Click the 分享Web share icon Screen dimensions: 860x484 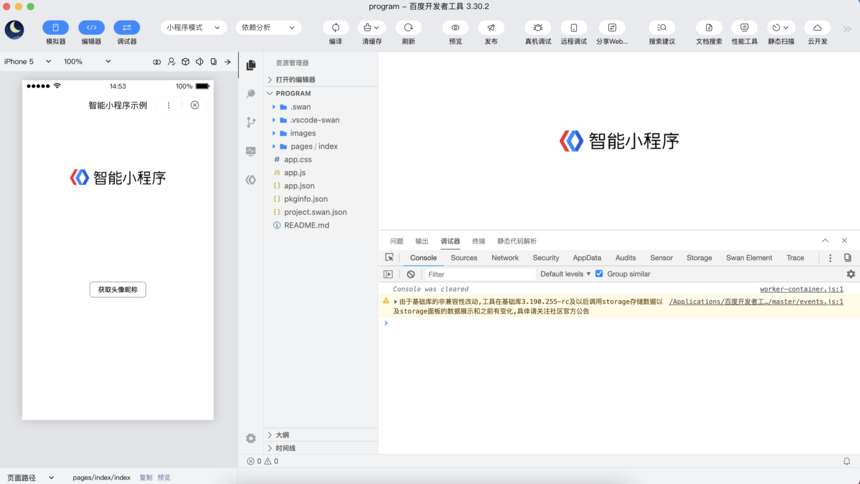pos(612,27)
